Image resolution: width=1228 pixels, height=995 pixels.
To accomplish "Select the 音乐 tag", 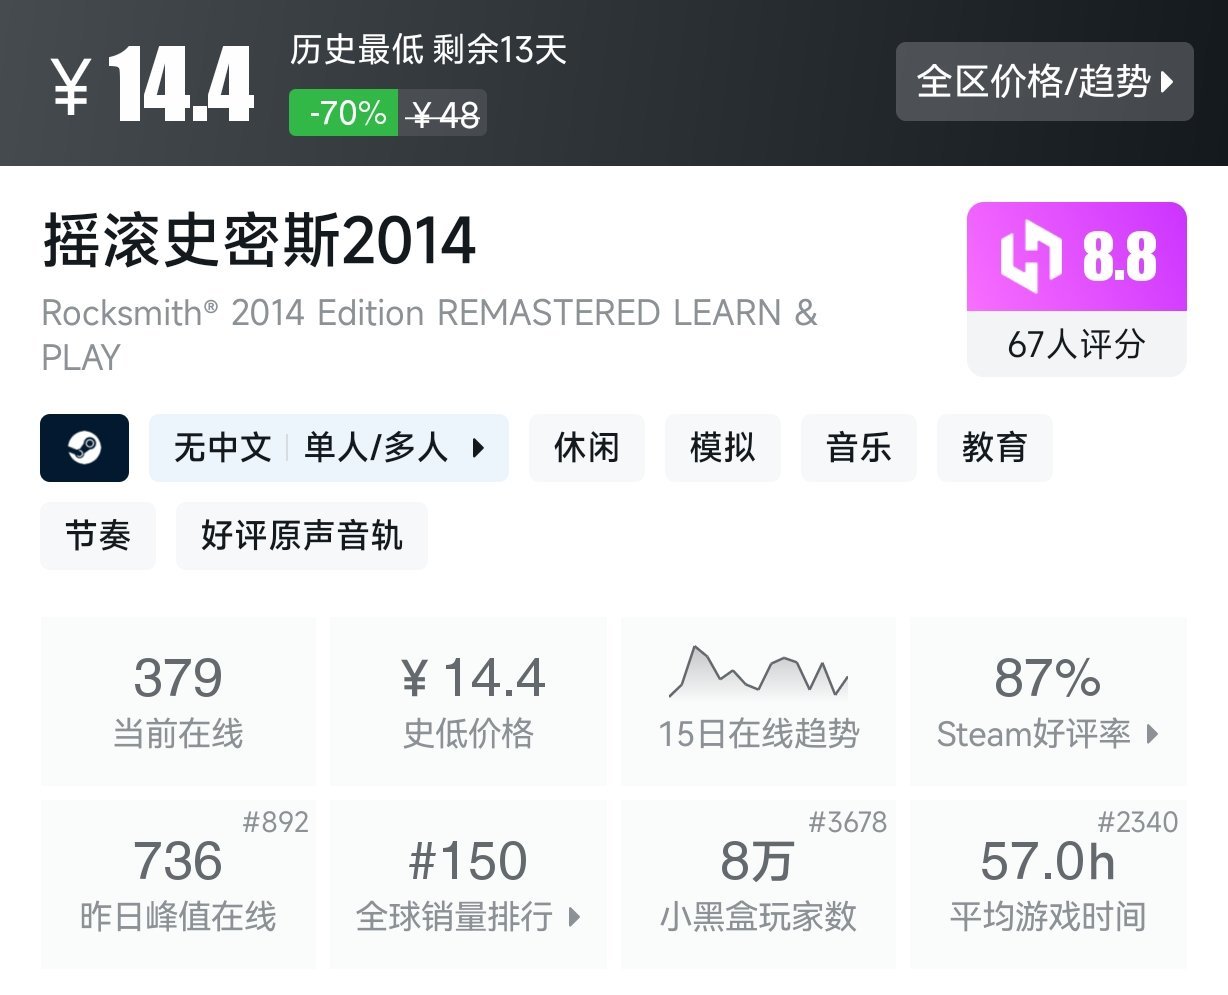I will click(x=859, y=448).
